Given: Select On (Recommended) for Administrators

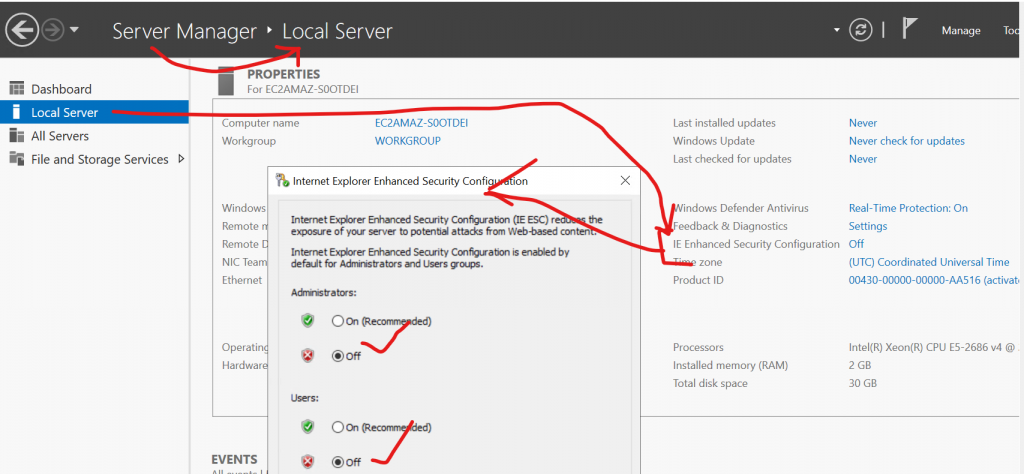Looking at the screenshot, I should click(338, 321).
